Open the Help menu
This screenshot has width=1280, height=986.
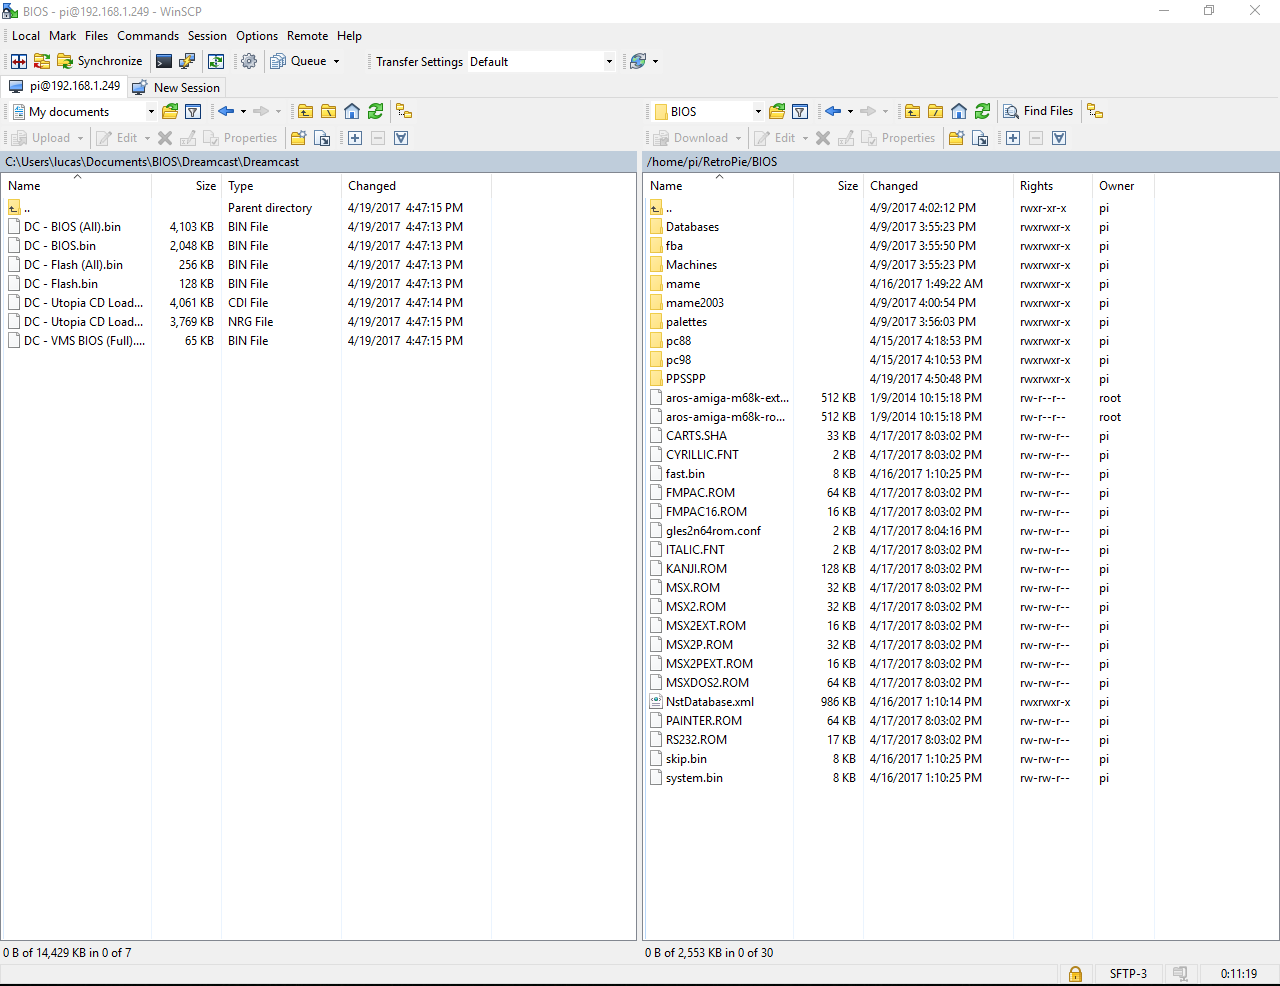(x=349, y=36)
